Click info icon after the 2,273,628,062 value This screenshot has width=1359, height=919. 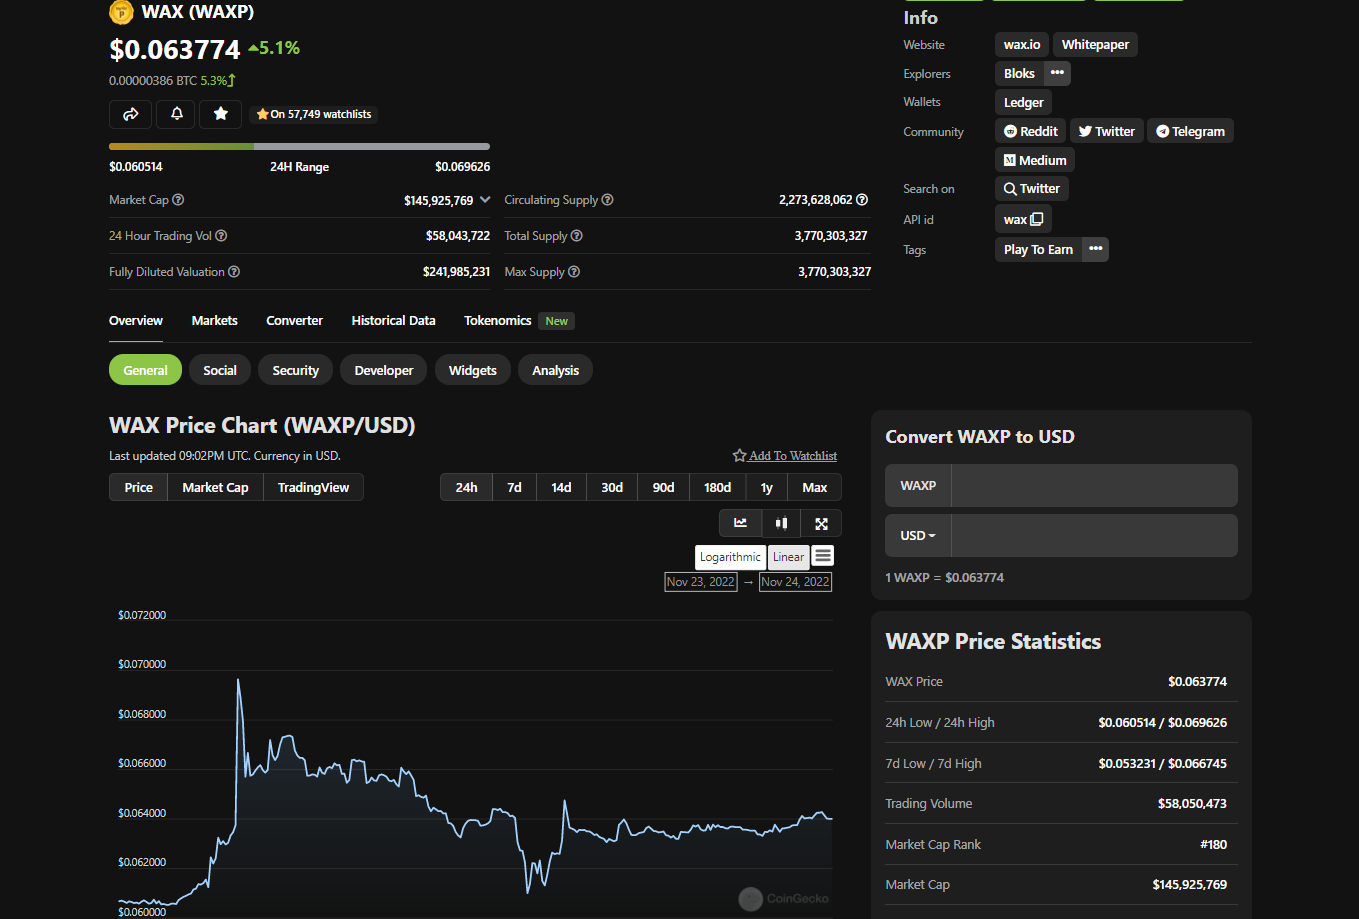(862, 200)
